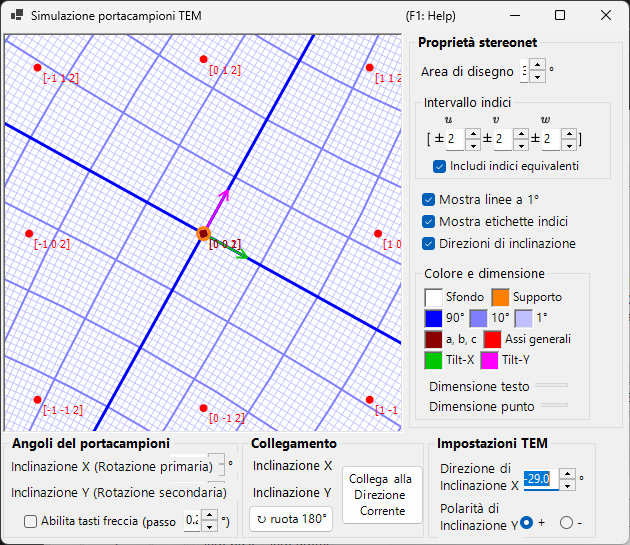Decrease the Area di disegno value
Screen dimensions: 630x545
click(x=538, y=77)
